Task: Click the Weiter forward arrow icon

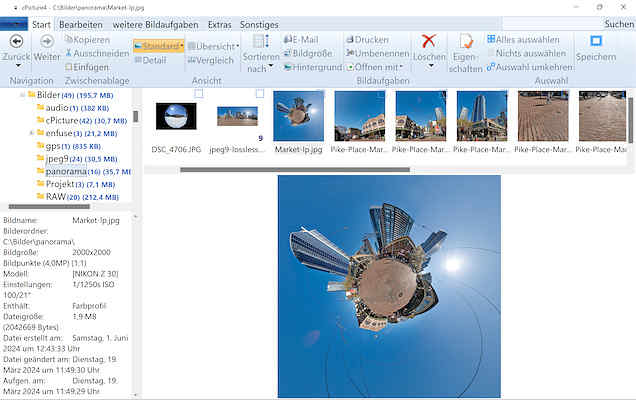Action: point(46,41)
